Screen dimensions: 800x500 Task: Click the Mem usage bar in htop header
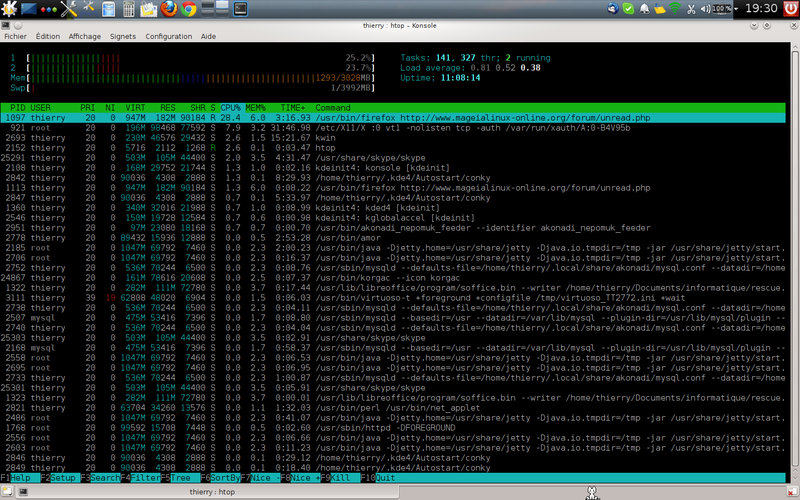pos(192,78)
